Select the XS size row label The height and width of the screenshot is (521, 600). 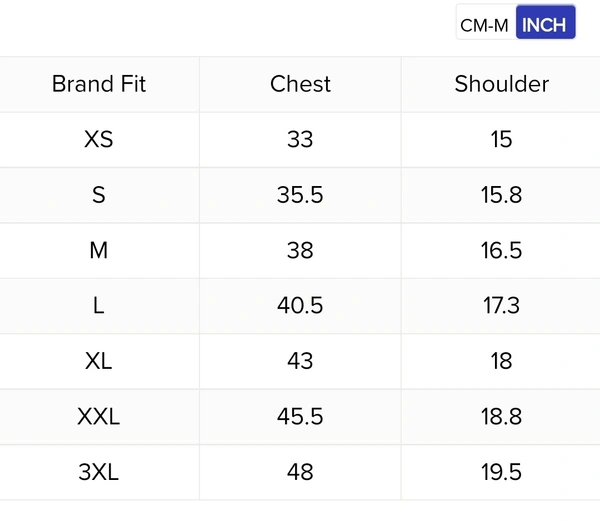99,140
